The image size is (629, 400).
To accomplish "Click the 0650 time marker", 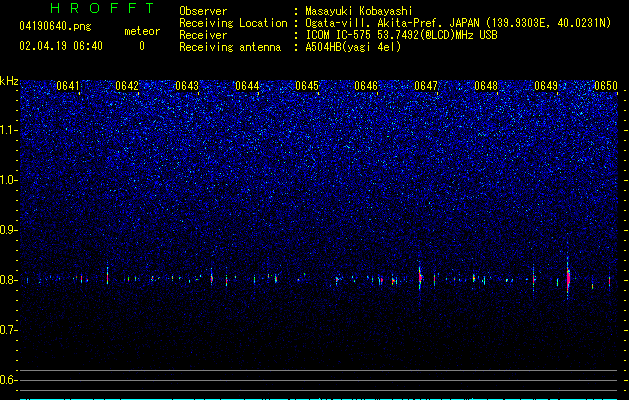I will point(606,86).
